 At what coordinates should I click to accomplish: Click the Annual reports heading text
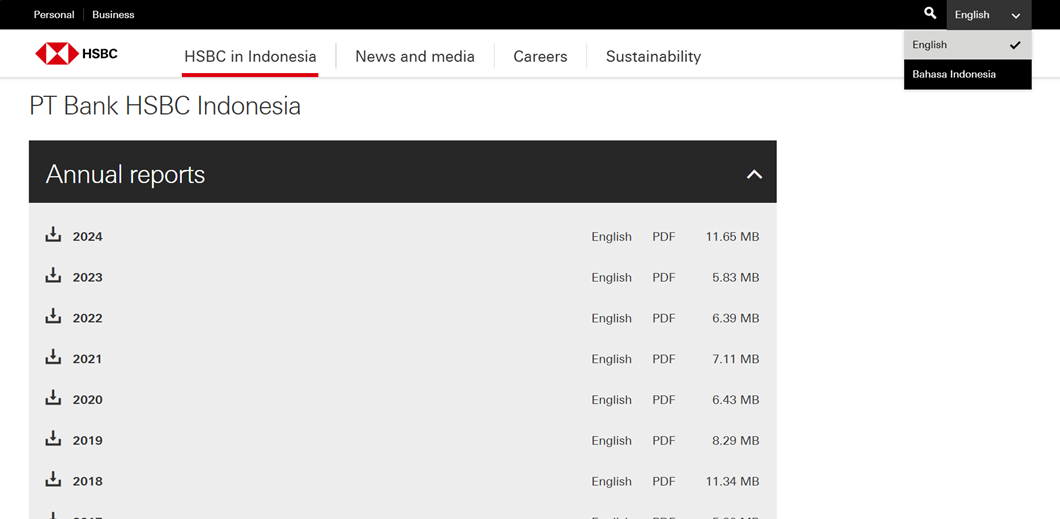click(x=125, y=175)
